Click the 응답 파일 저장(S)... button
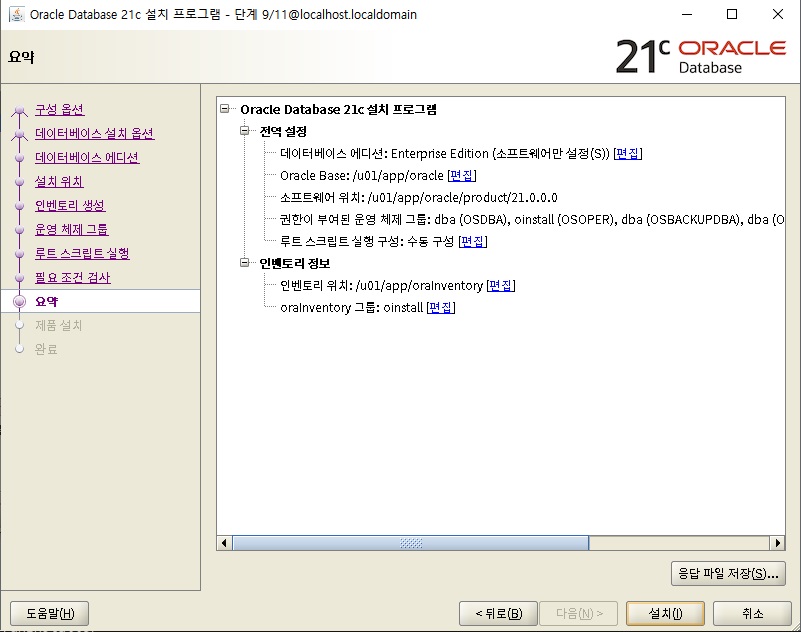This screenshot has height=632, width=801. [x=728, y=574]
